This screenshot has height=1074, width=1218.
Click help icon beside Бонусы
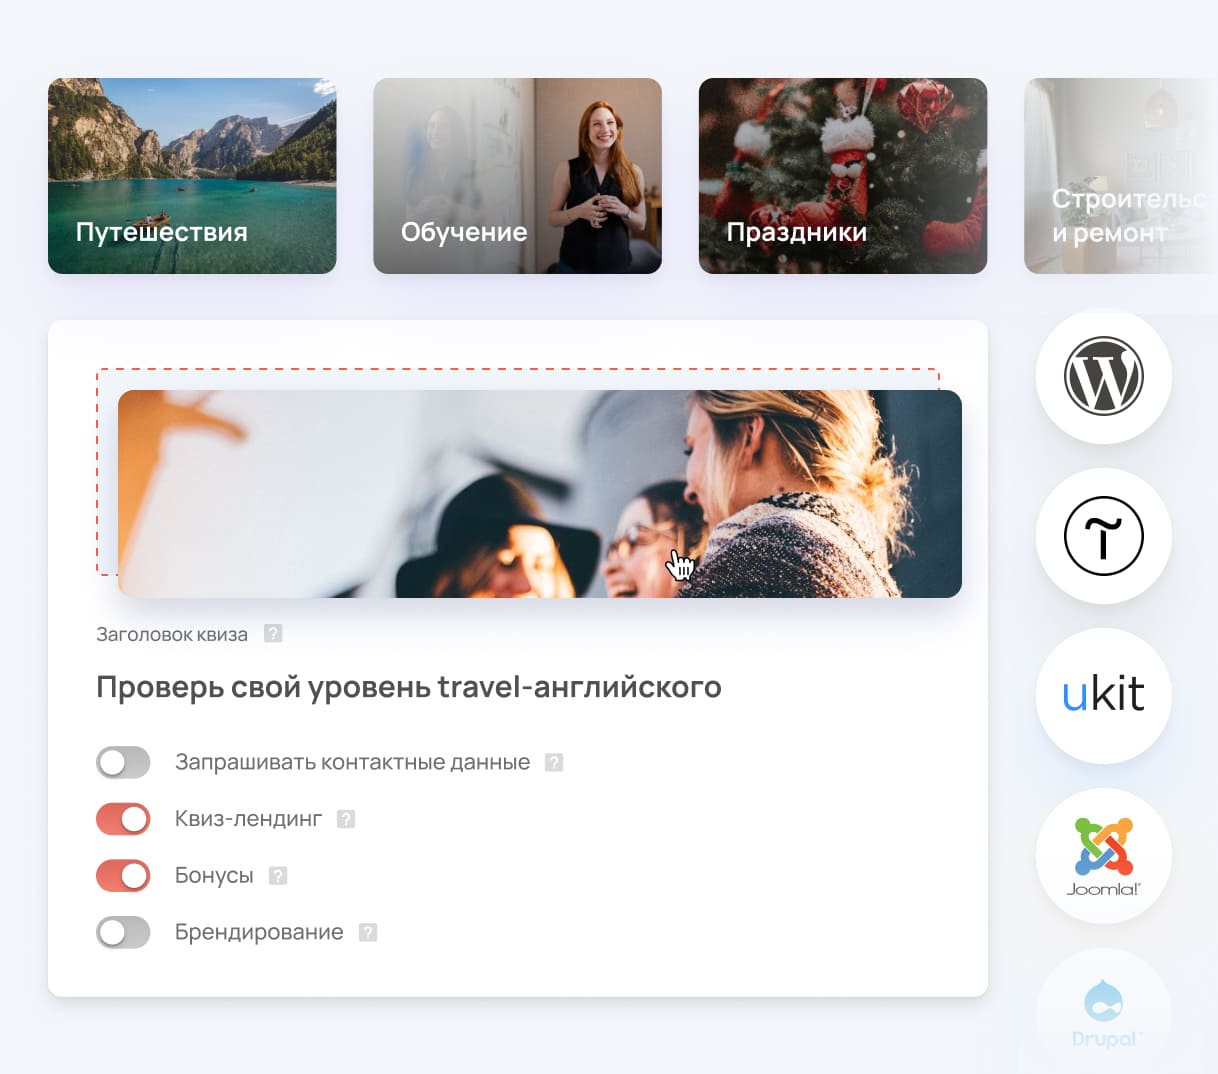click(277, 875)
